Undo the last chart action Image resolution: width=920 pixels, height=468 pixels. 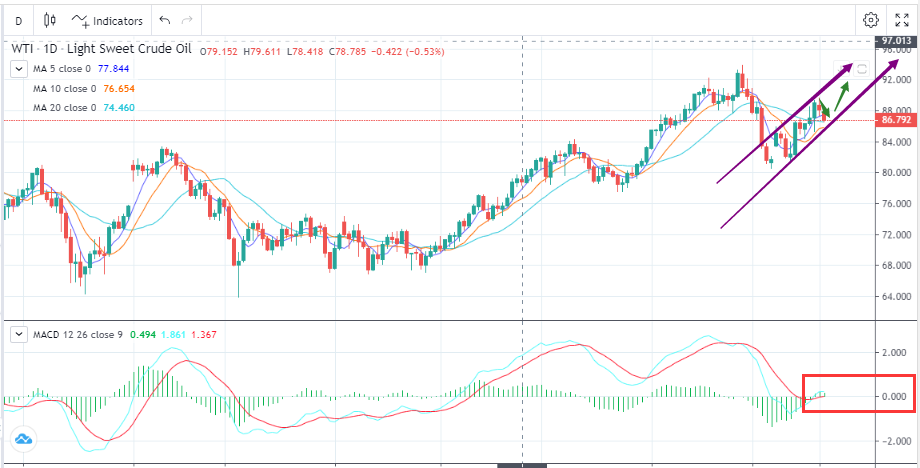click(165, 20)
